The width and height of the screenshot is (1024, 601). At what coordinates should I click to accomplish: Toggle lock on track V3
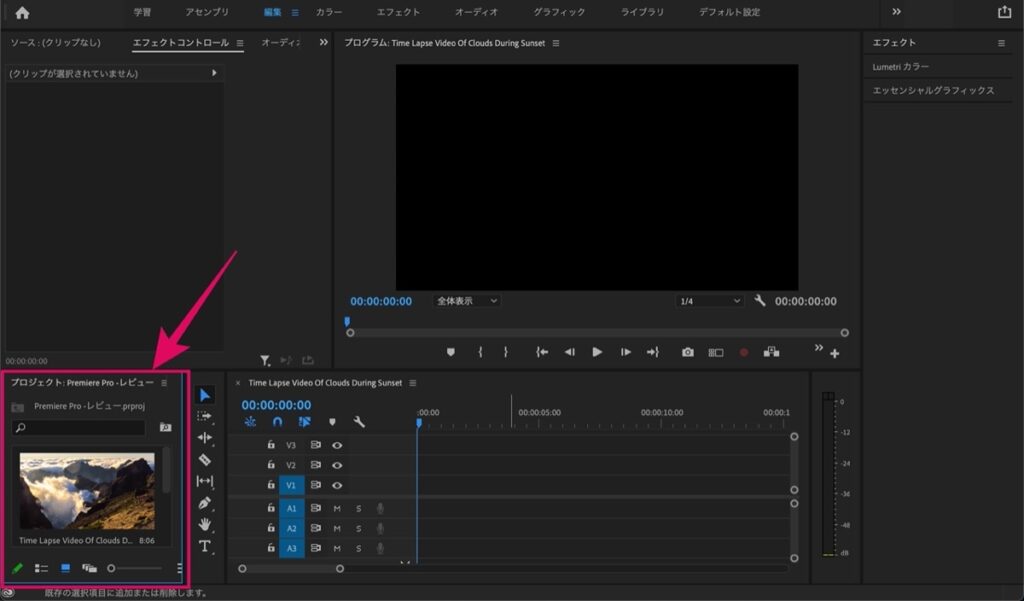(x=271, y=445)
